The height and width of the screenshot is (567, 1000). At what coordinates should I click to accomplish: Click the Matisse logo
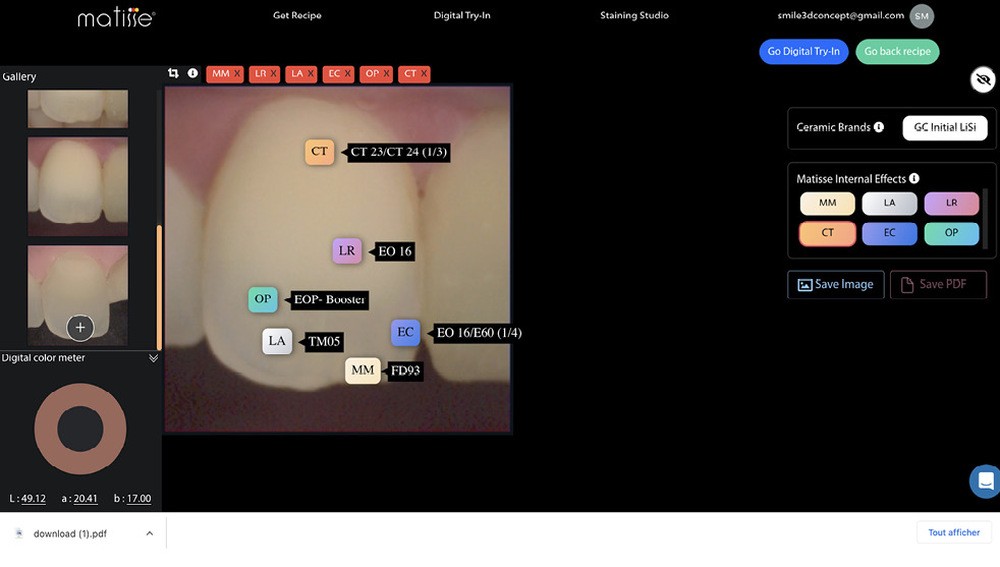116,17
